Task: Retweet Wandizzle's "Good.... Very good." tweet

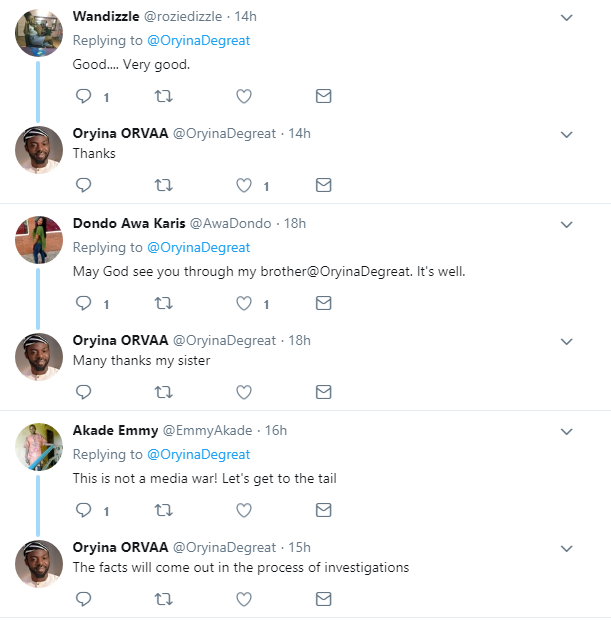Action: pyautogui.click(x=164, y=97)
